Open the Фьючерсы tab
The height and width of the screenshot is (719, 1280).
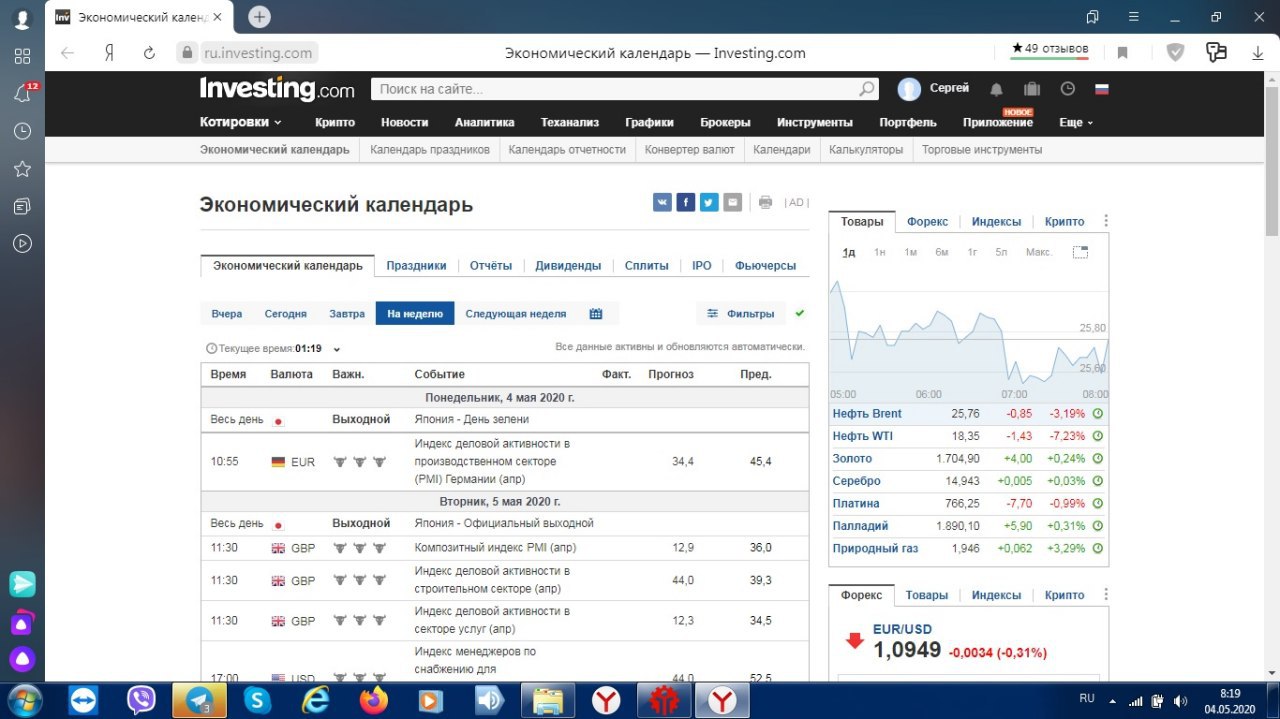(x=765, y=266)
